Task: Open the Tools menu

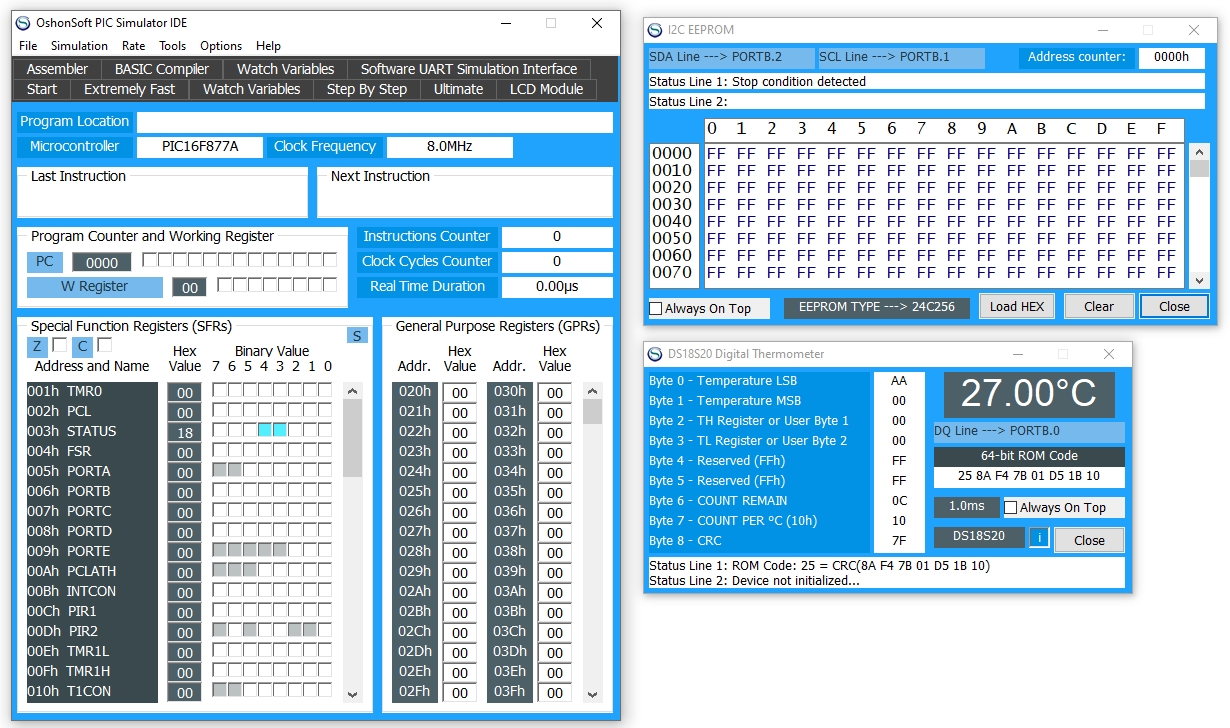Action: 172,45
